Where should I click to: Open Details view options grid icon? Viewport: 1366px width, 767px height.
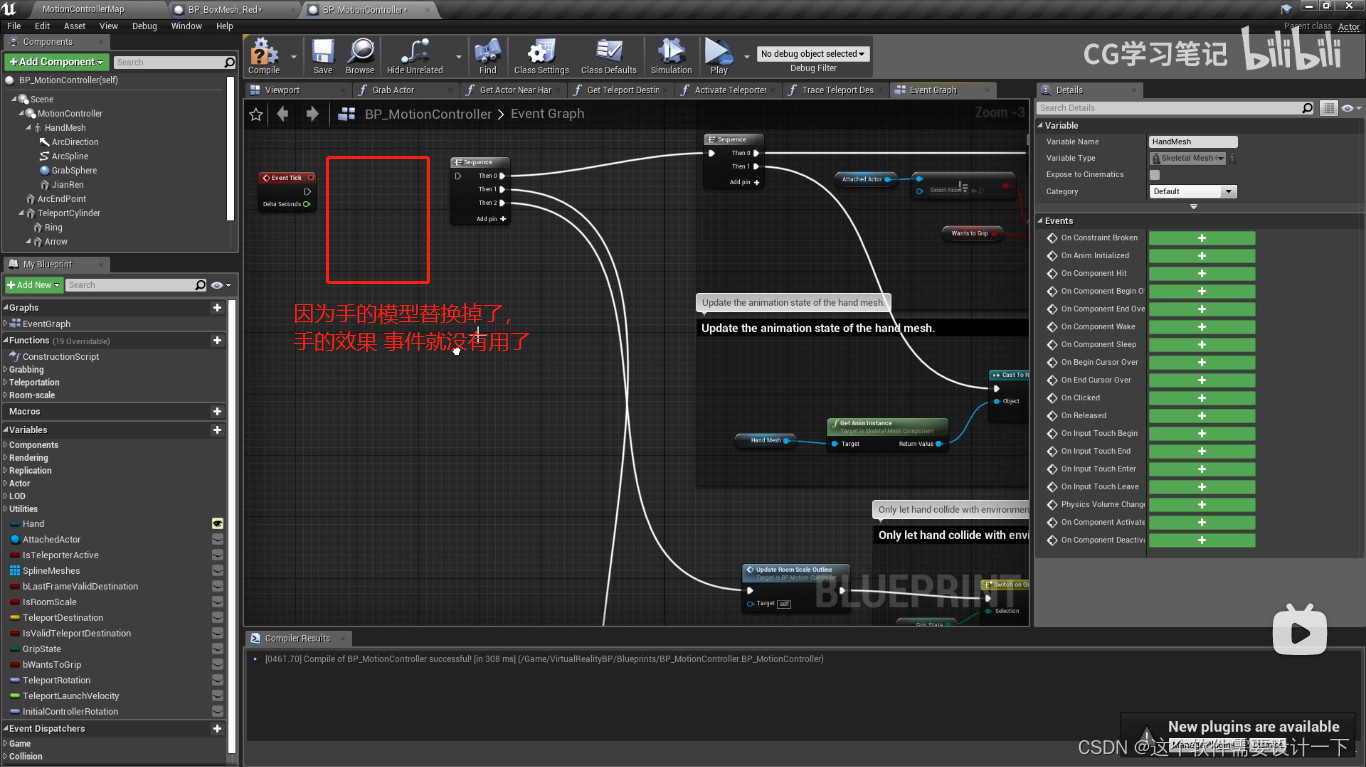pyautogui.click(x=1328, y=108)
